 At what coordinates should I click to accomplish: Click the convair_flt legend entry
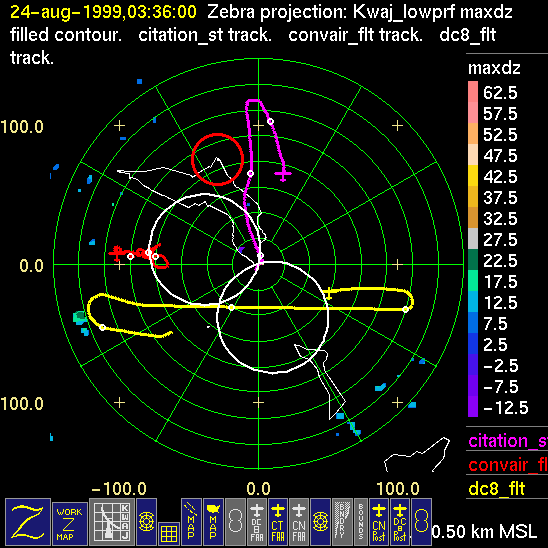(x=507, y=465)
